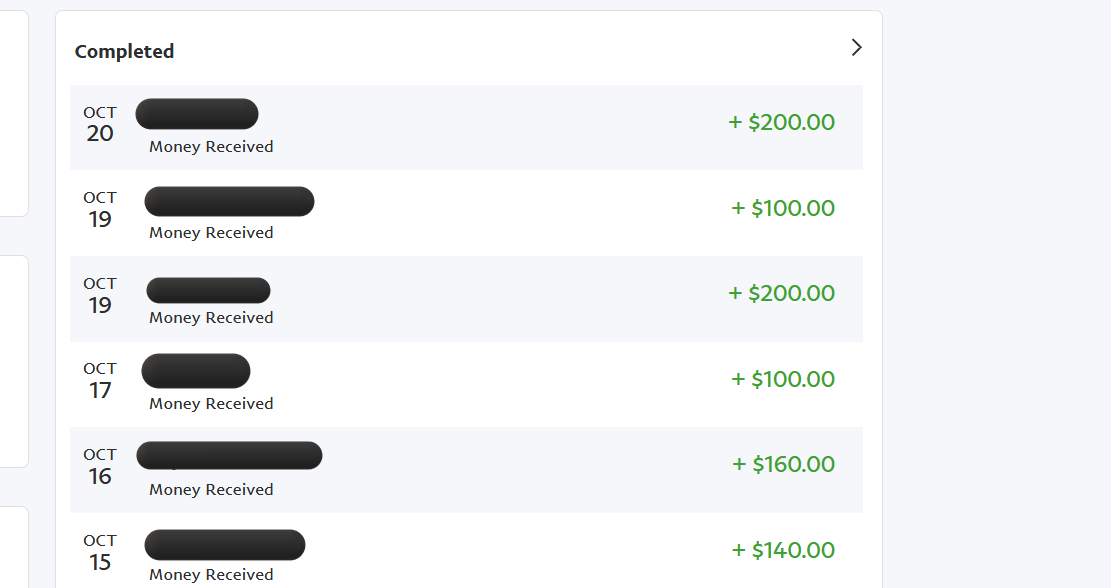Viewport: 1111px width, 588px height.
Task: Open the + $140.00 amount
Action: (x=783, y=550)
